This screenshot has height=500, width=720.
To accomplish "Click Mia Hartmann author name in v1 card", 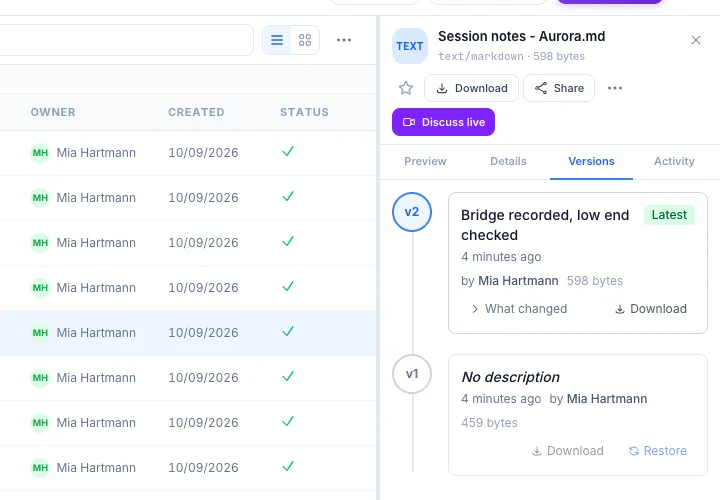I will click(607, 399).
